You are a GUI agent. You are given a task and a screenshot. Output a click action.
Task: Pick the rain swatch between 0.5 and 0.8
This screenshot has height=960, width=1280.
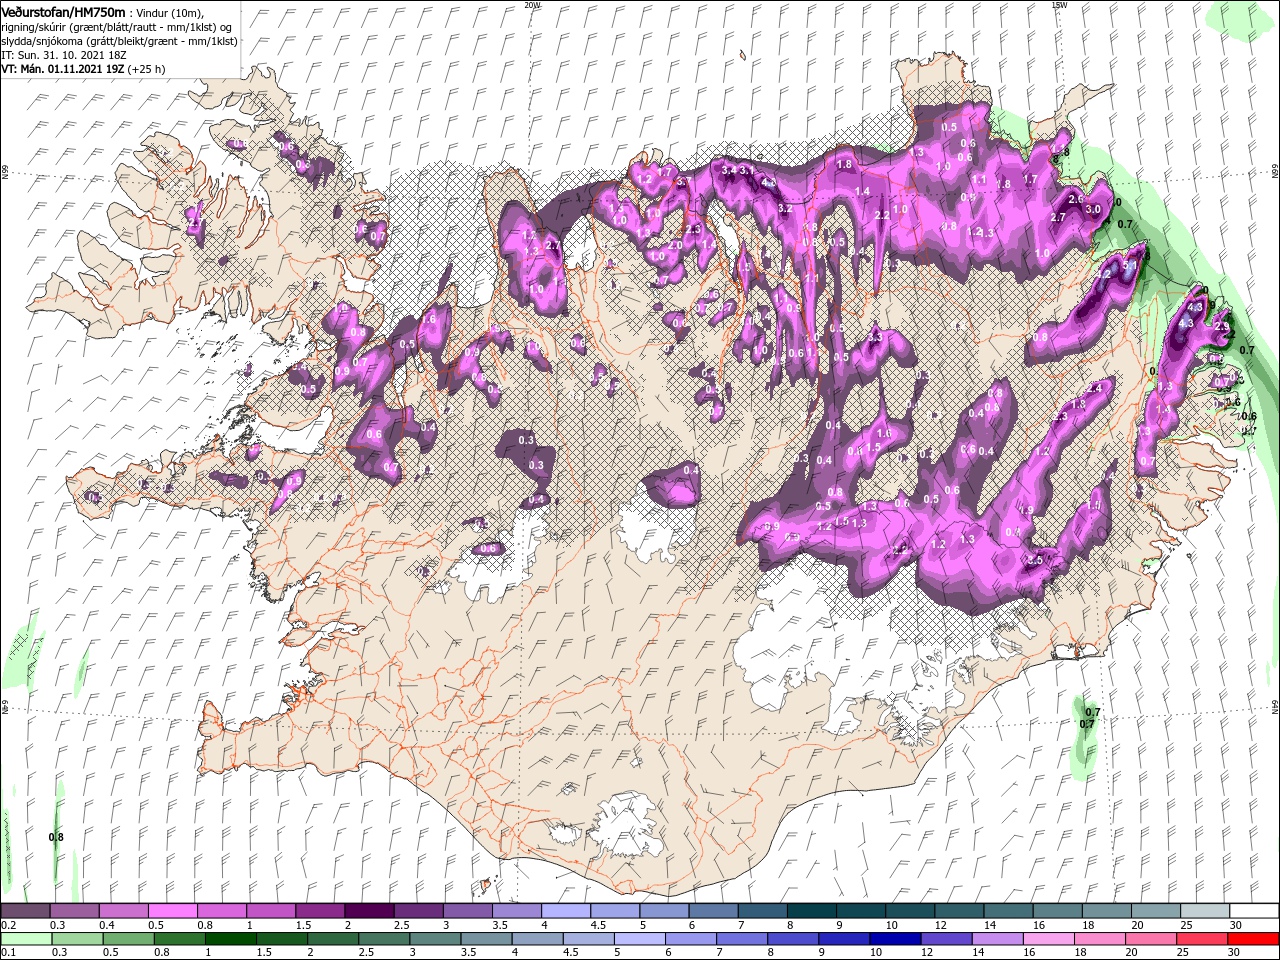click(130, 939)
